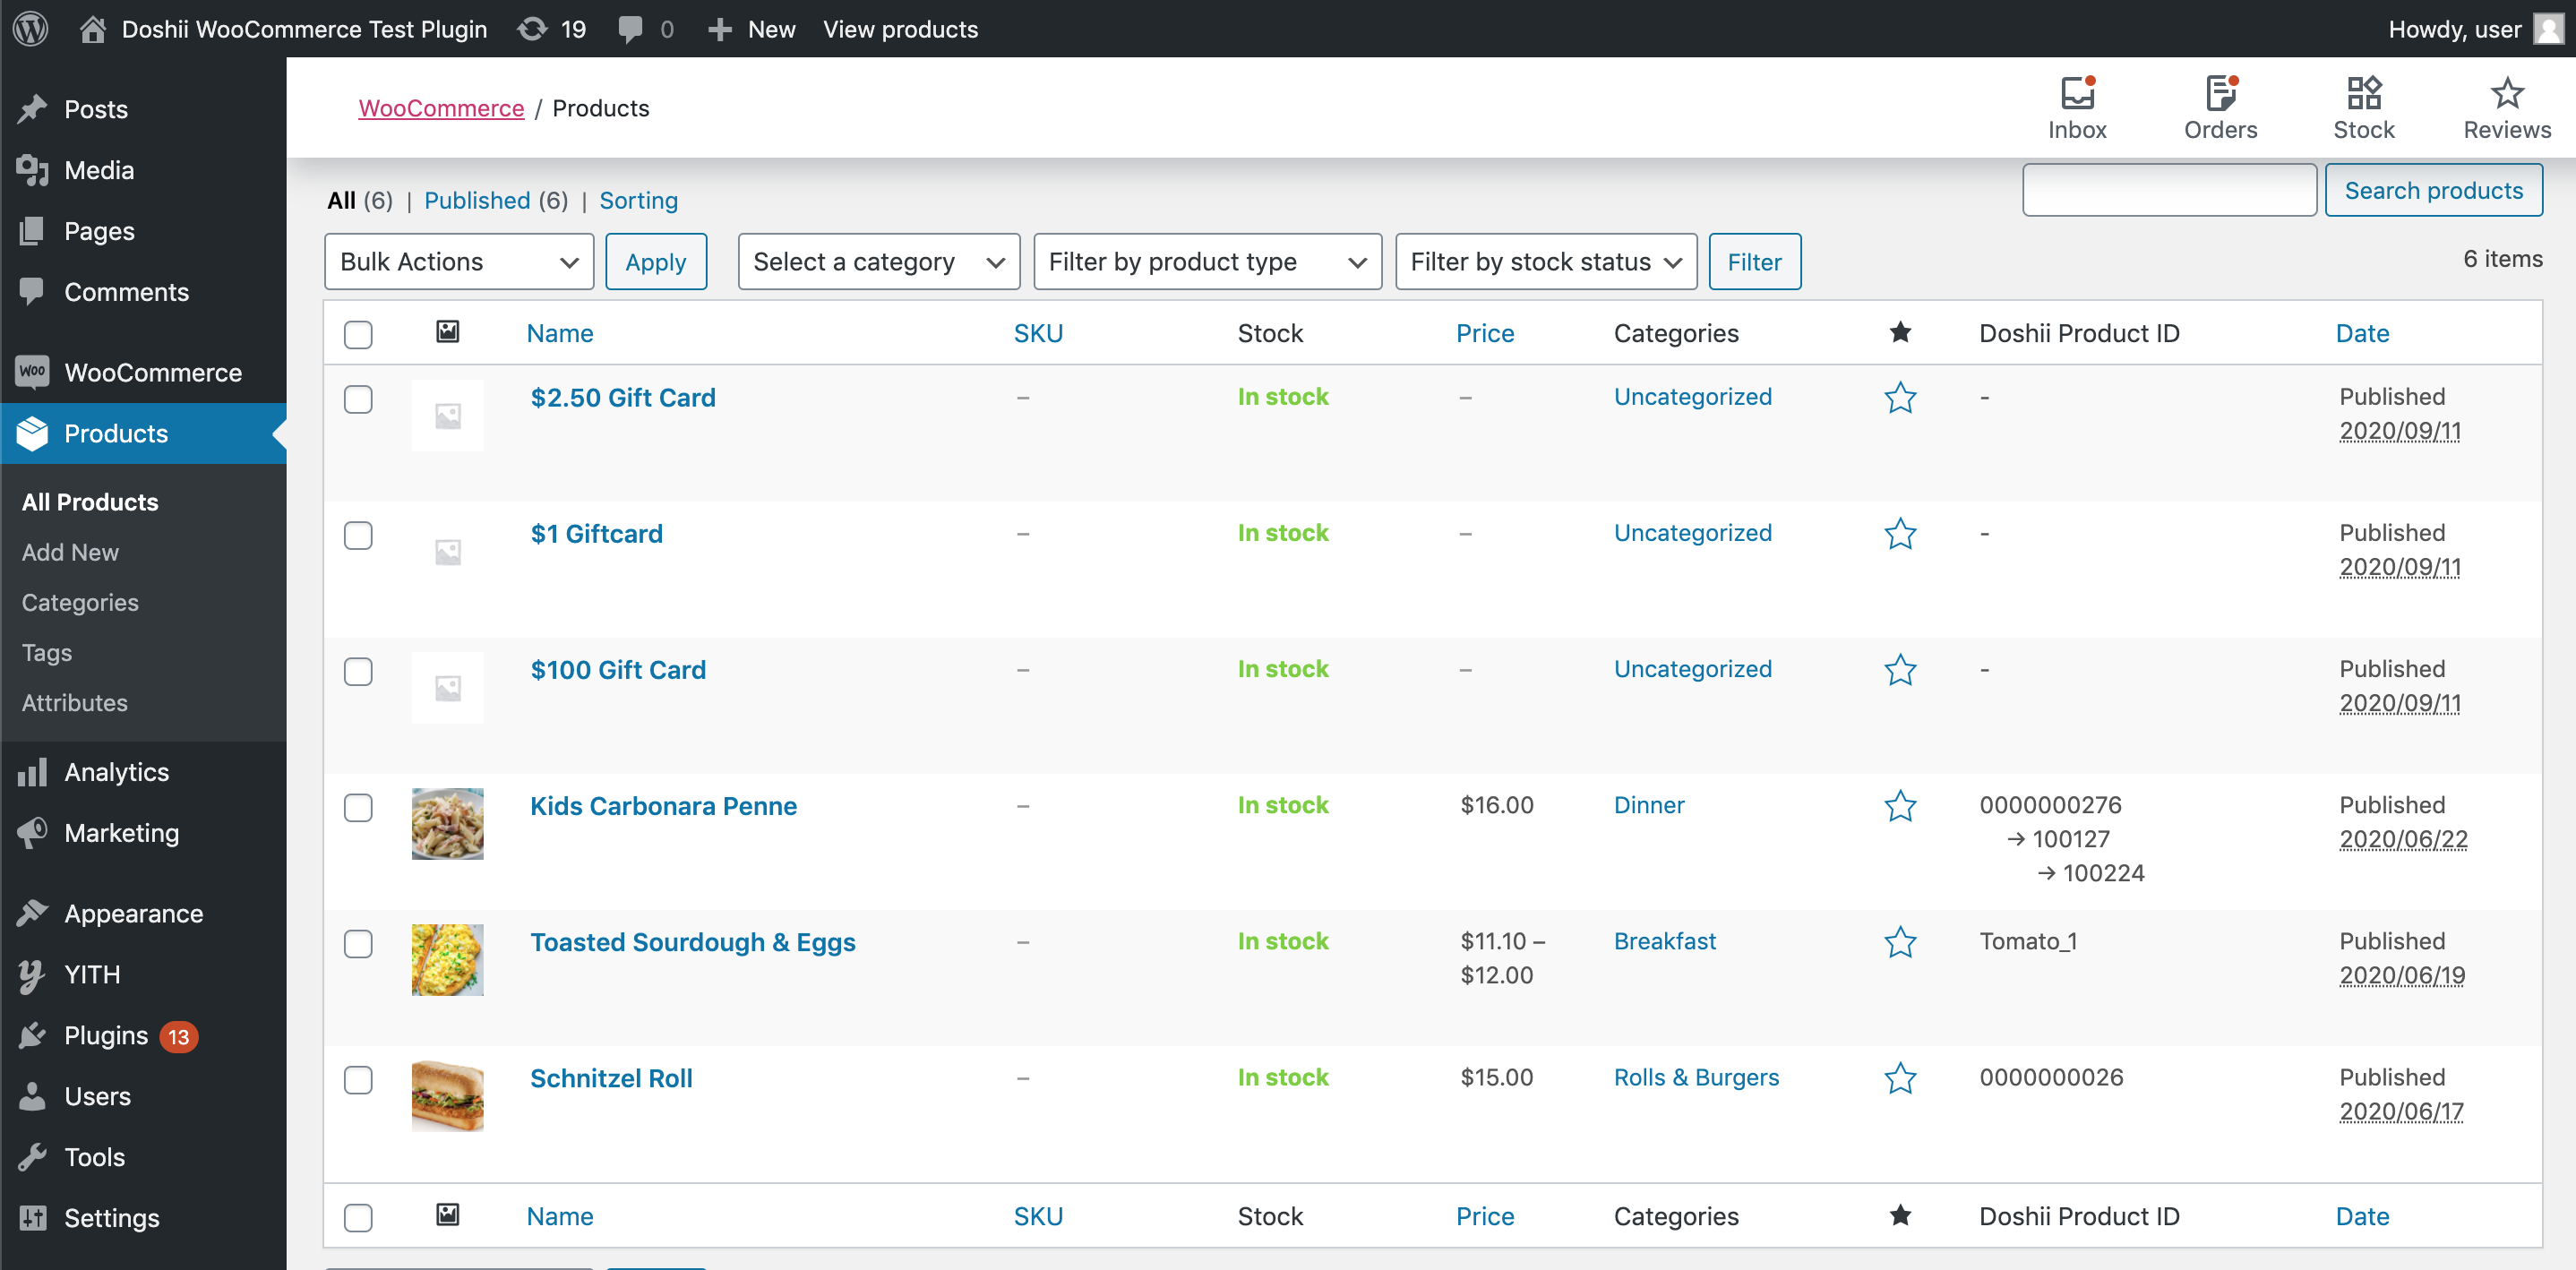2576x1270 pixels.
Task: Open Appearance menu in the sidebar
Action: (144, 914)
